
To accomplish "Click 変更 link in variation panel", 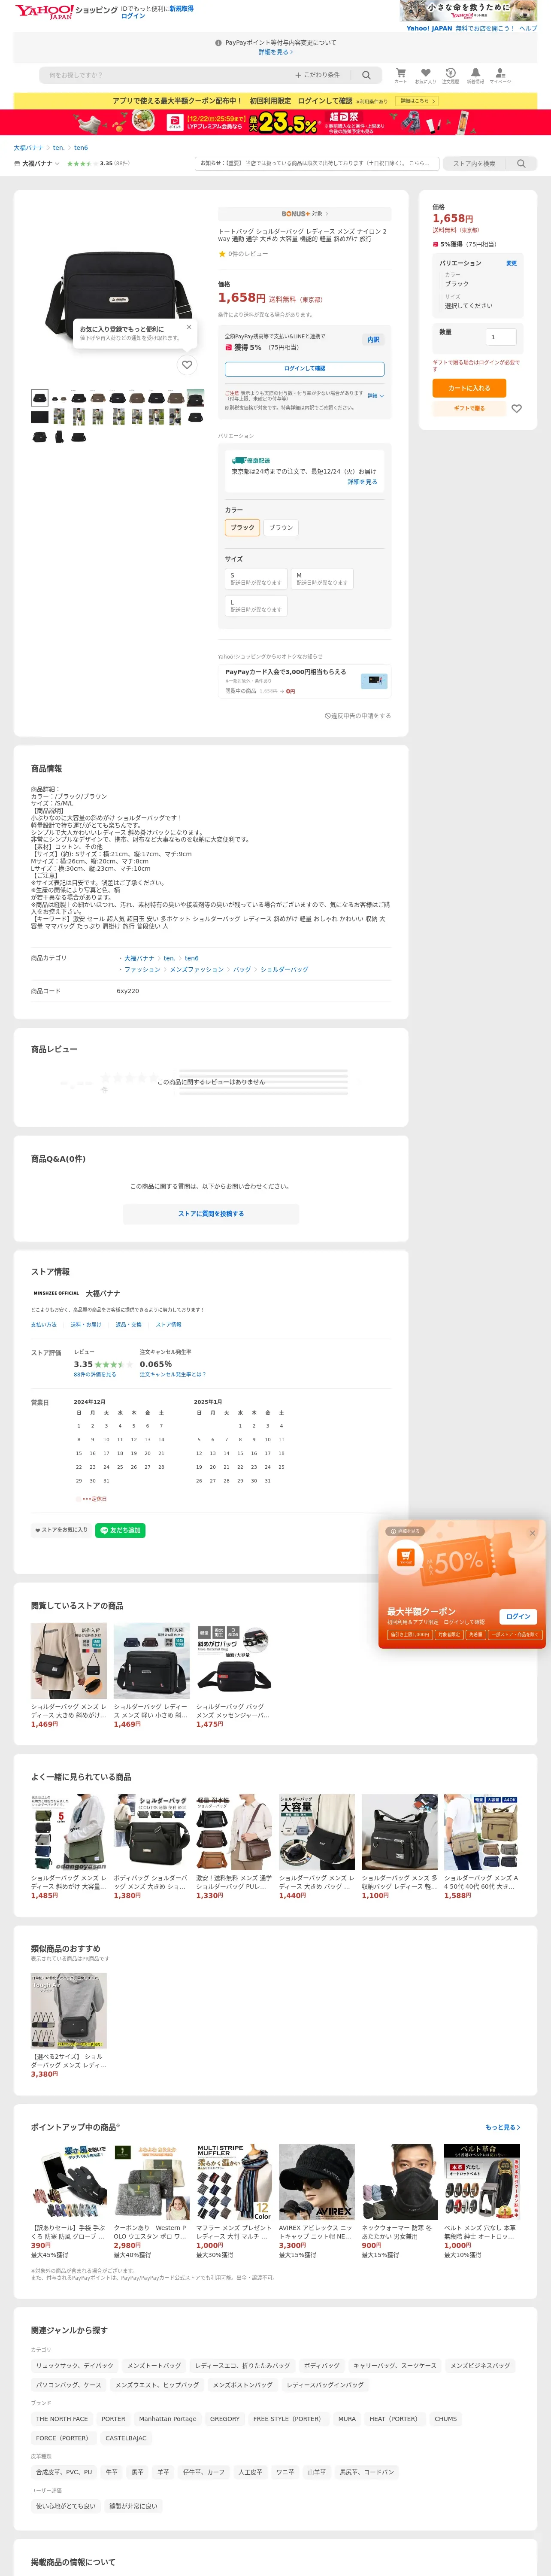I will pyautogui.click(x=511, y=263).
